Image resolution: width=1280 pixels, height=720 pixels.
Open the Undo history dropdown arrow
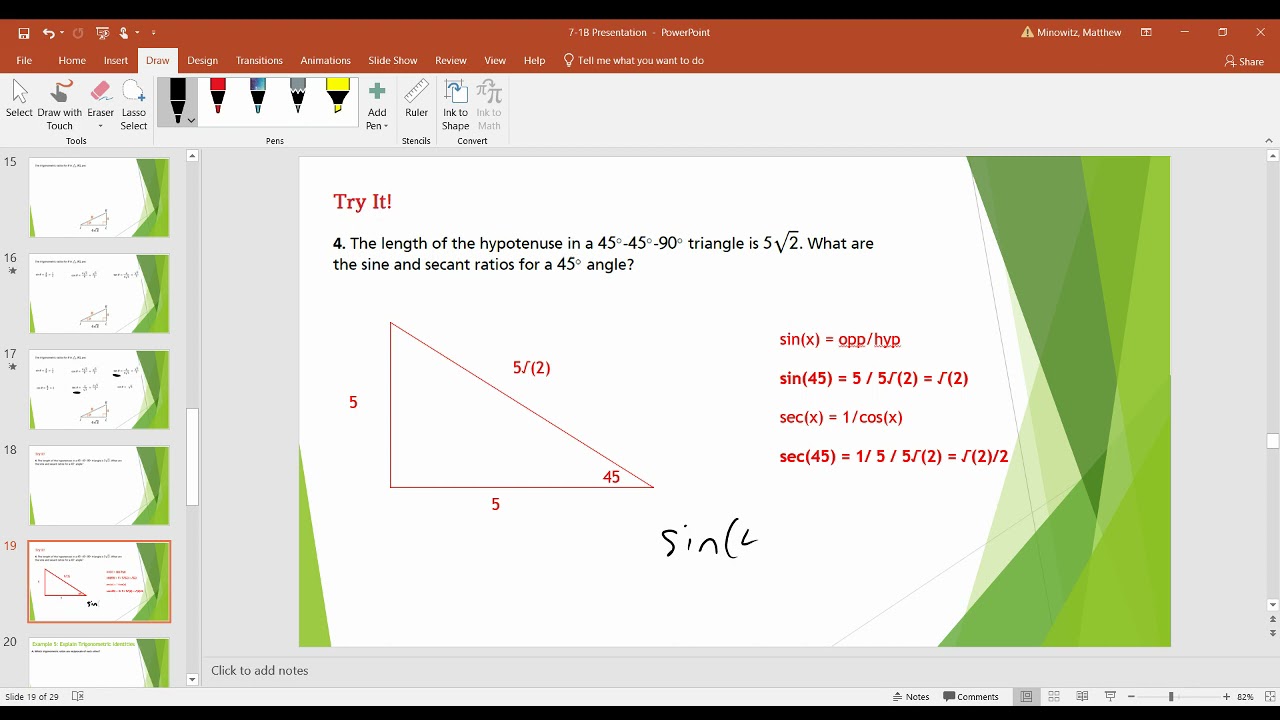point(62,33)
